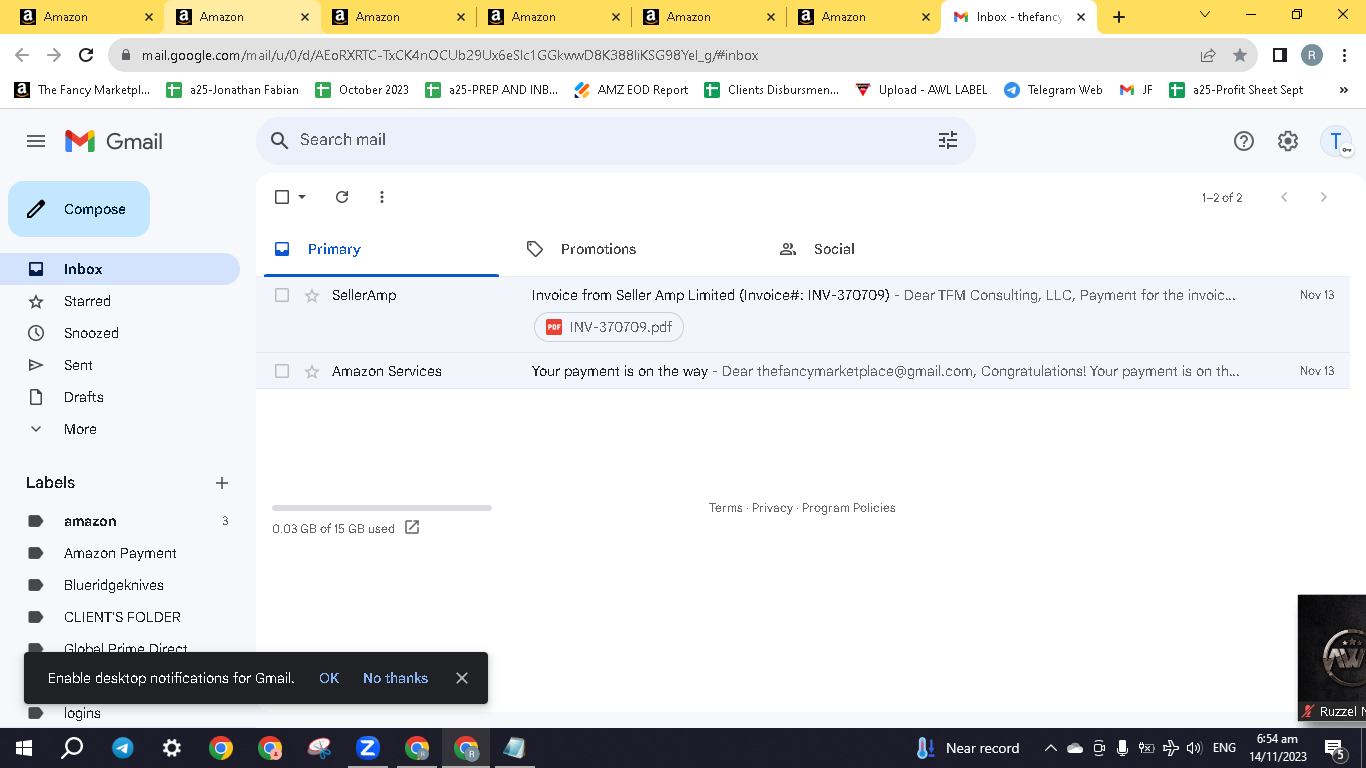Open search options filter icon

948,140
